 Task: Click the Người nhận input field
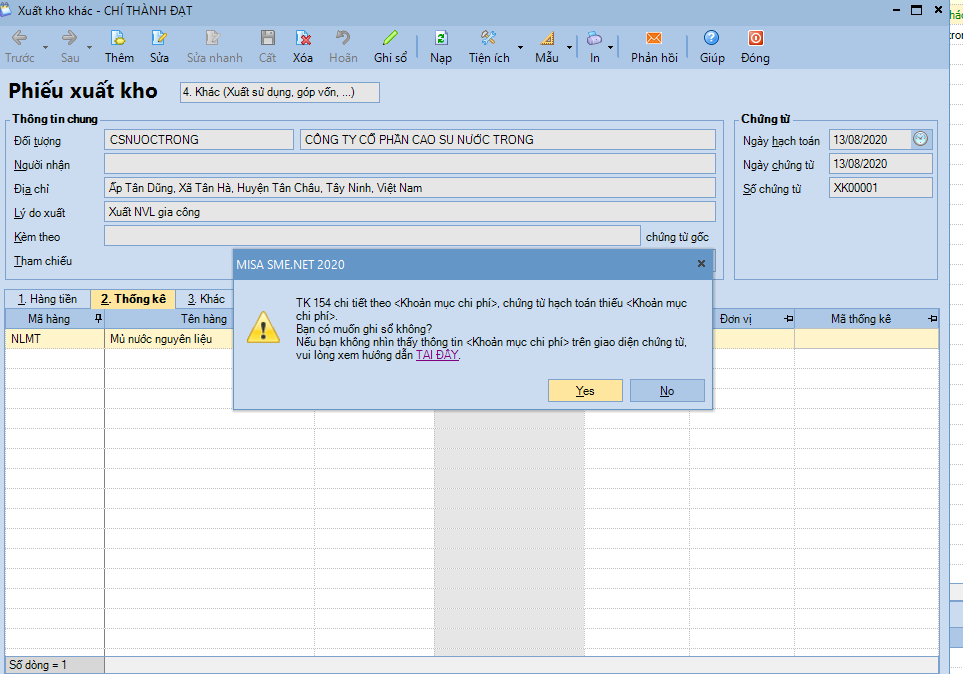click(x=410, y=164)
